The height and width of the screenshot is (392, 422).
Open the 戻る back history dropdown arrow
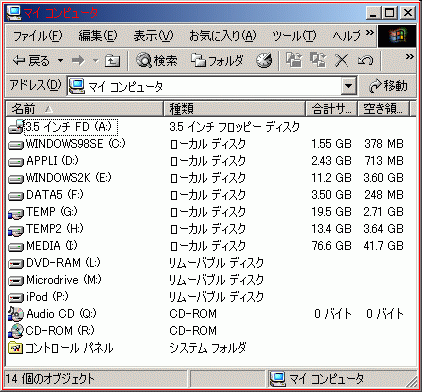60,61
